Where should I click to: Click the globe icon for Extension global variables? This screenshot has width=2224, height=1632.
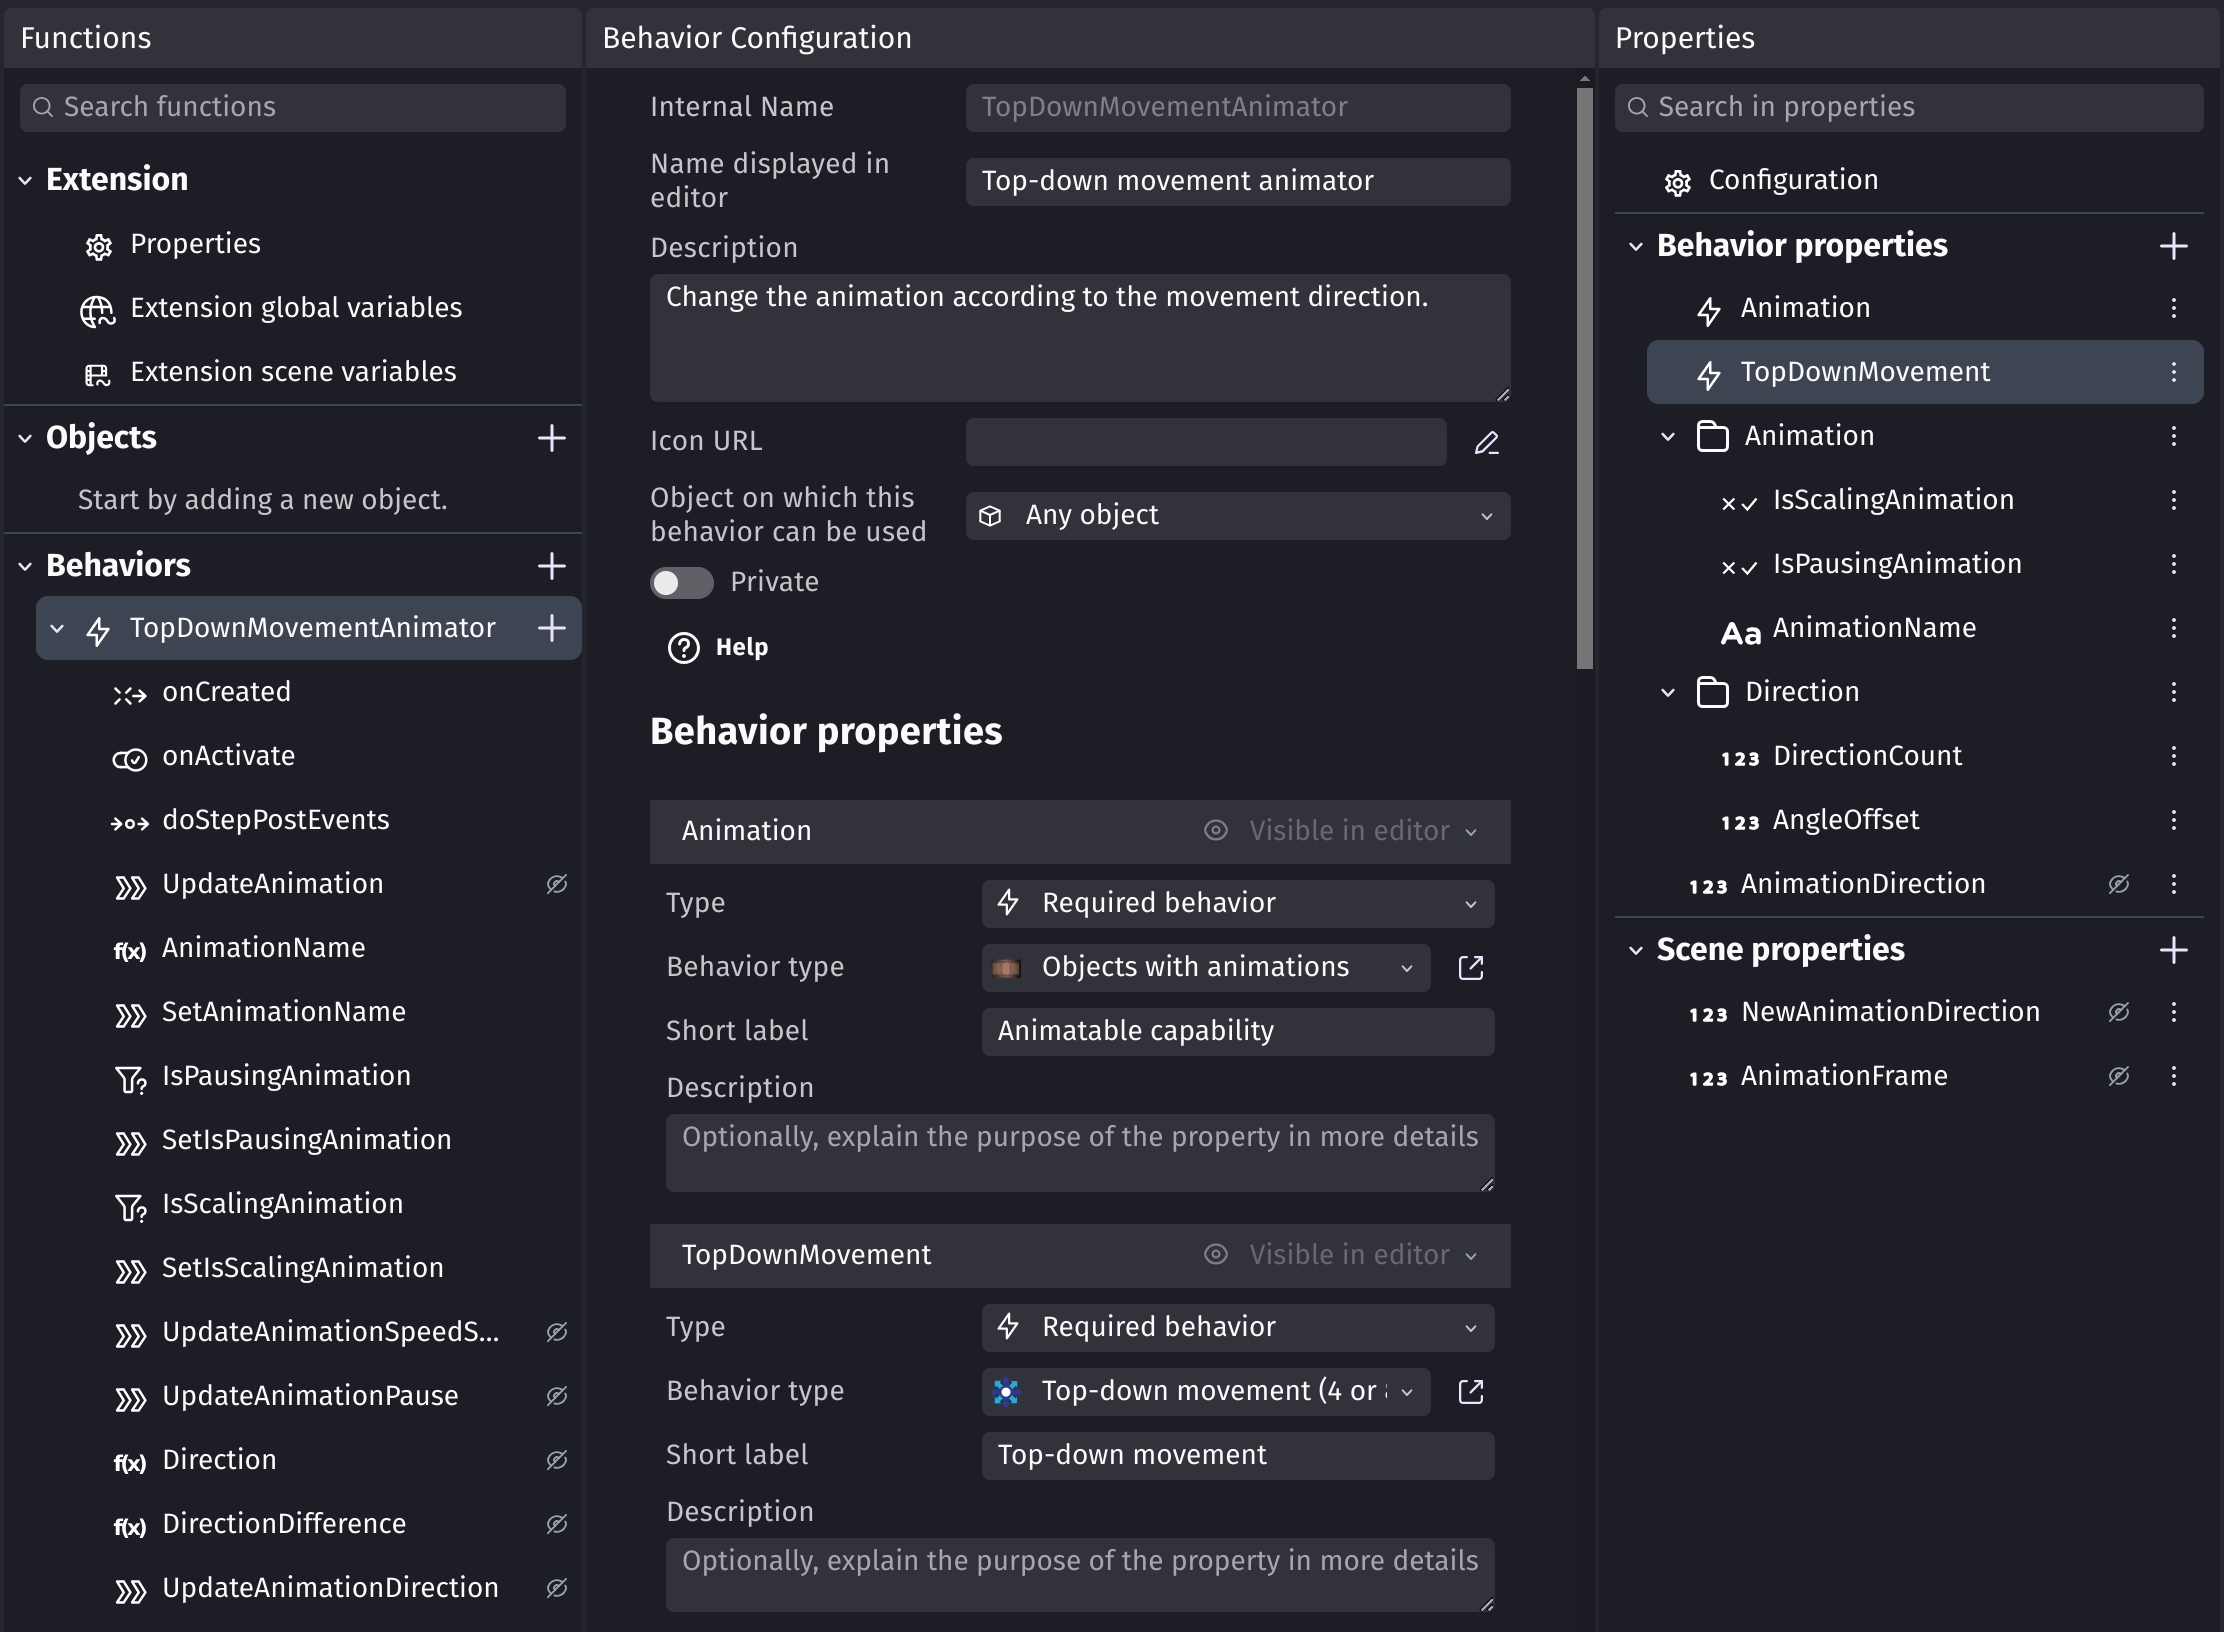click(x=97, y=310)
